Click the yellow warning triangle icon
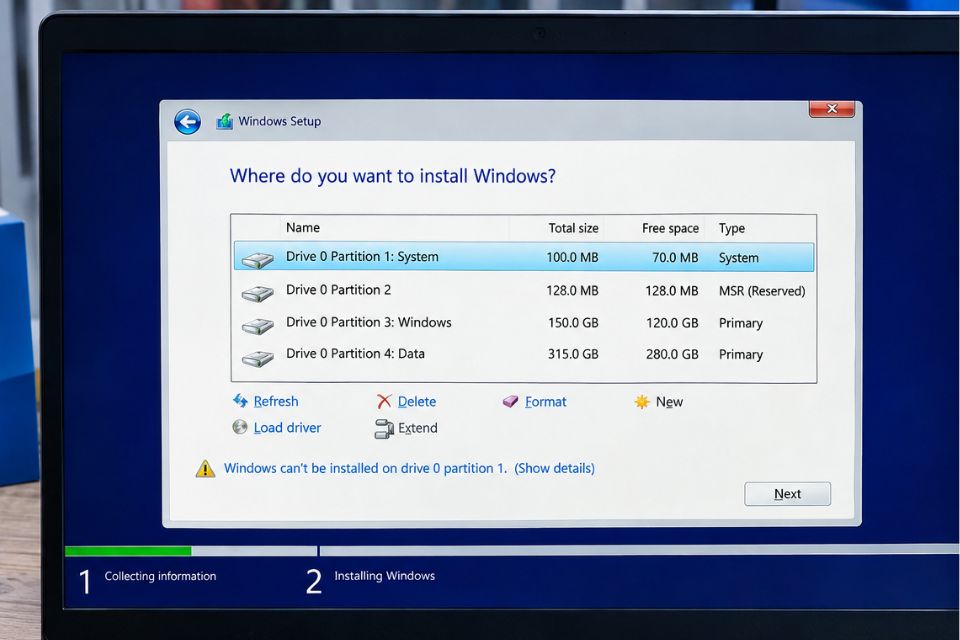Viewport: 960px width, 640px height. click(205, 469)
